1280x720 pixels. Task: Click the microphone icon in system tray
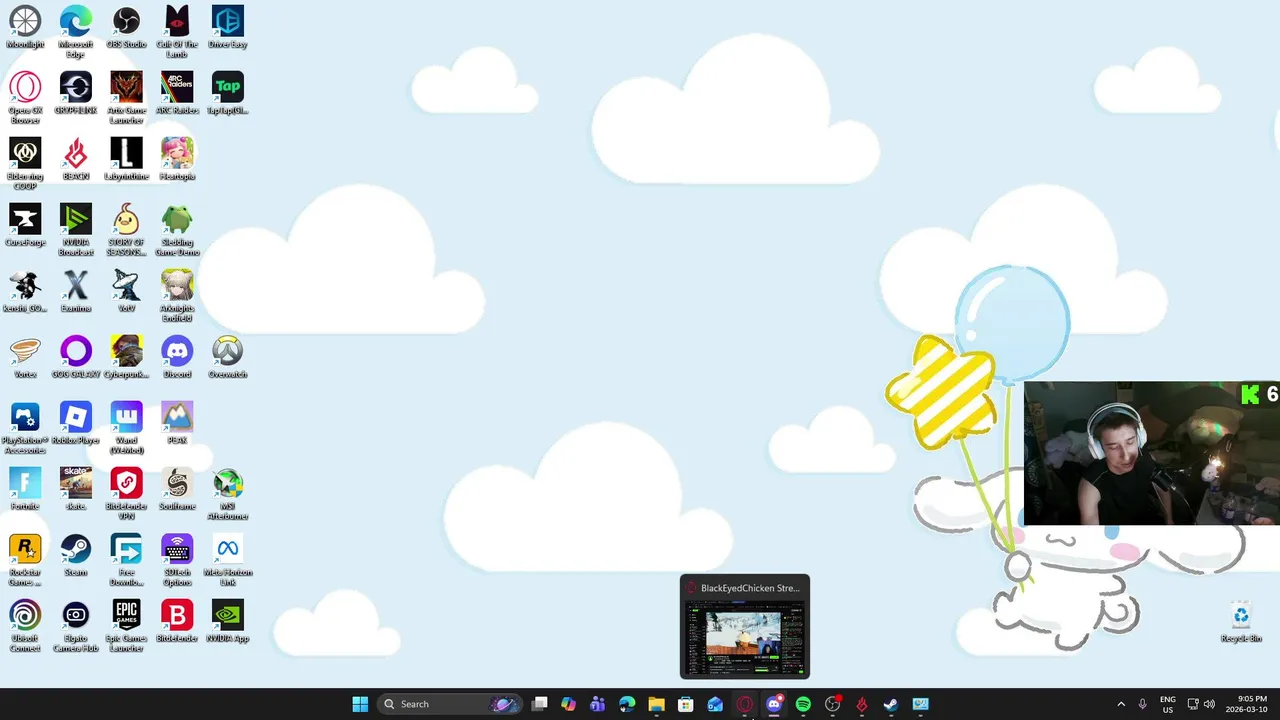click(x=1143, y=704)
